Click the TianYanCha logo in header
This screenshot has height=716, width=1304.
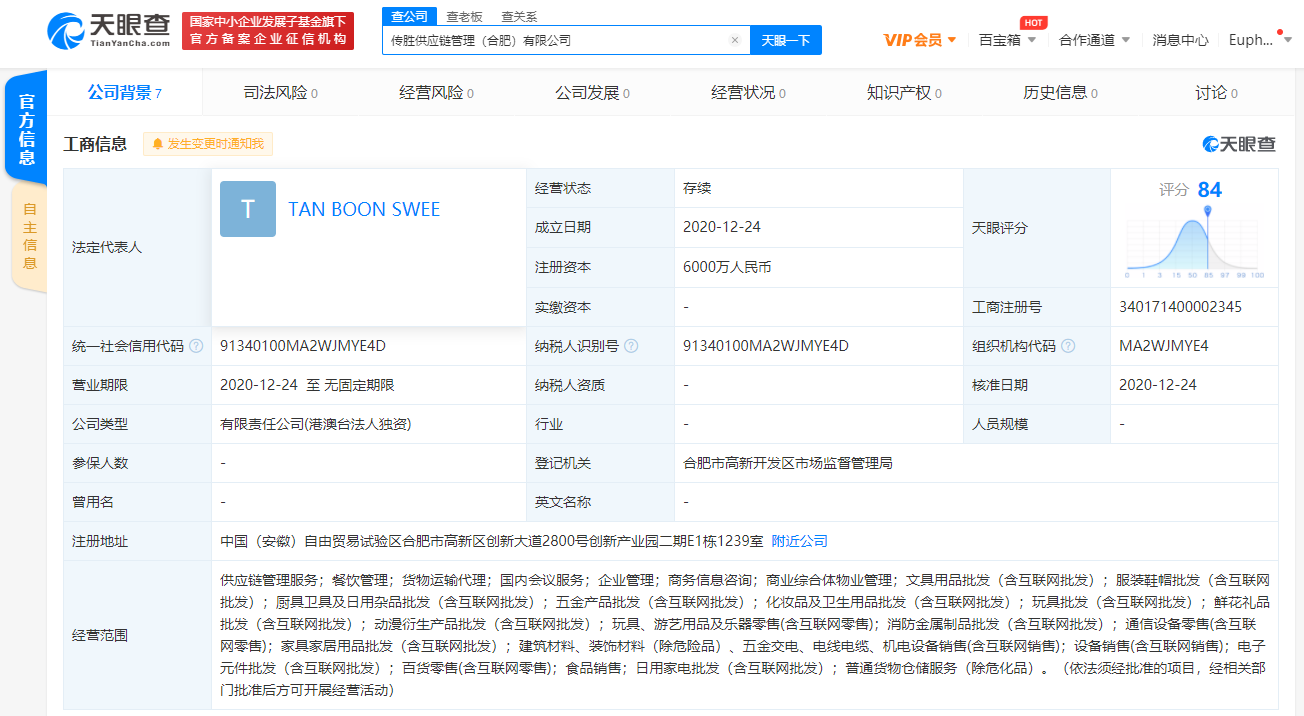click(x=108, y=30)
